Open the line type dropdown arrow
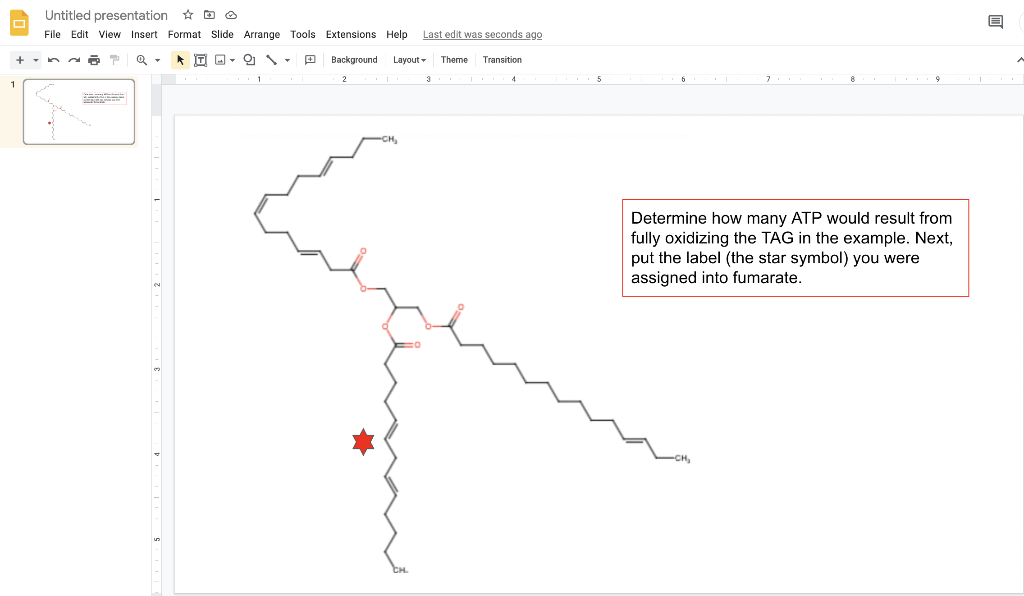1024x596 pixels. pyautogui.click(x=287, y=60)
